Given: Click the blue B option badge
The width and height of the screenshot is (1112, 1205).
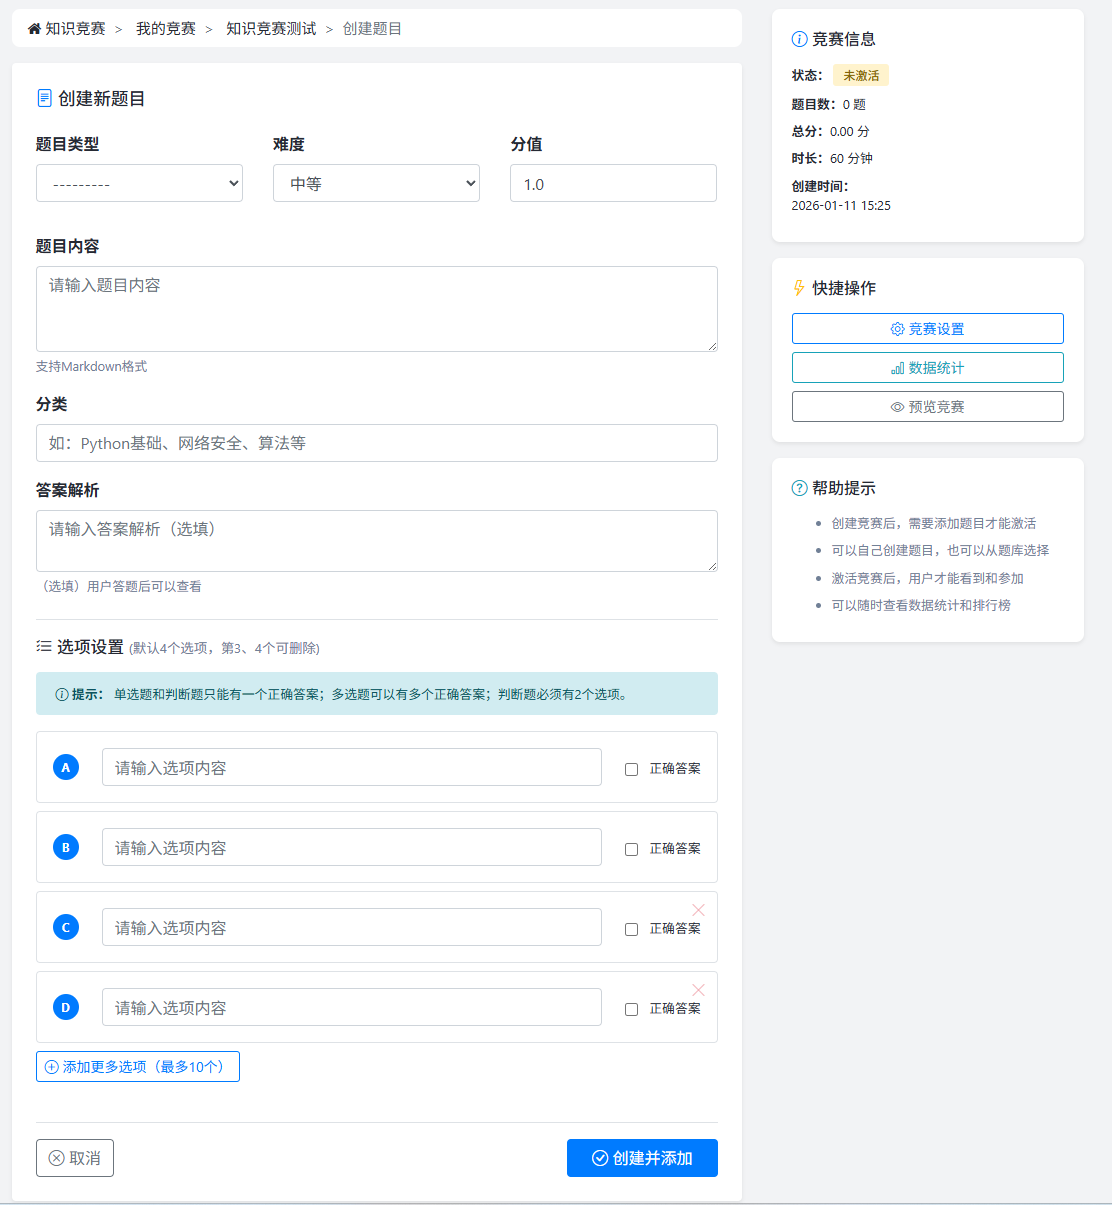Looking at the screenshot, I should 66,847.
